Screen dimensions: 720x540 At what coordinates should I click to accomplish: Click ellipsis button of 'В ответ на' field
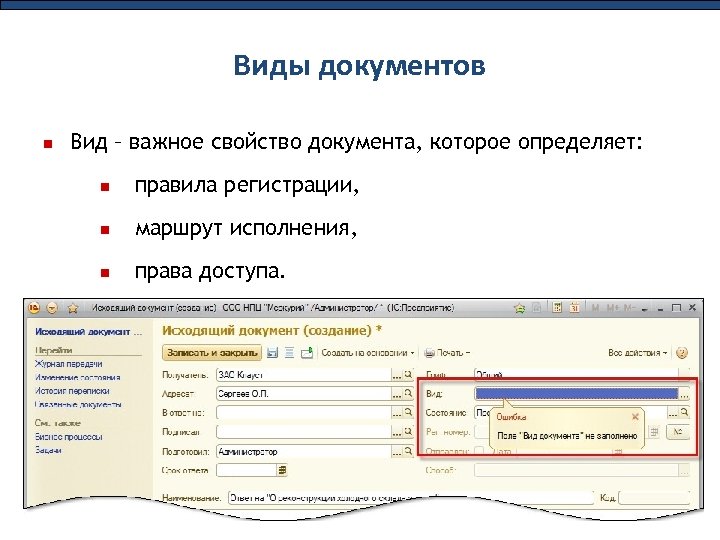pyautogui.click(x=397, y=413)
